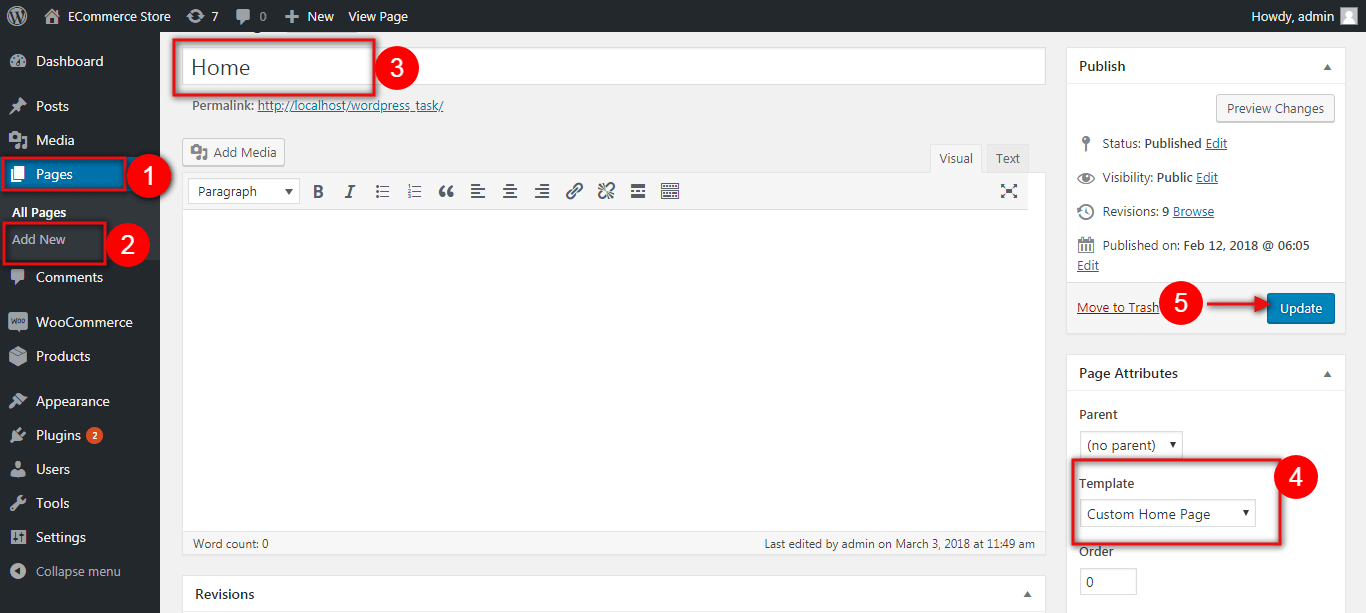Collapse the admin sidebar menu
The height and width of the screenshot is (613, 1366).
tap(77, 572)
